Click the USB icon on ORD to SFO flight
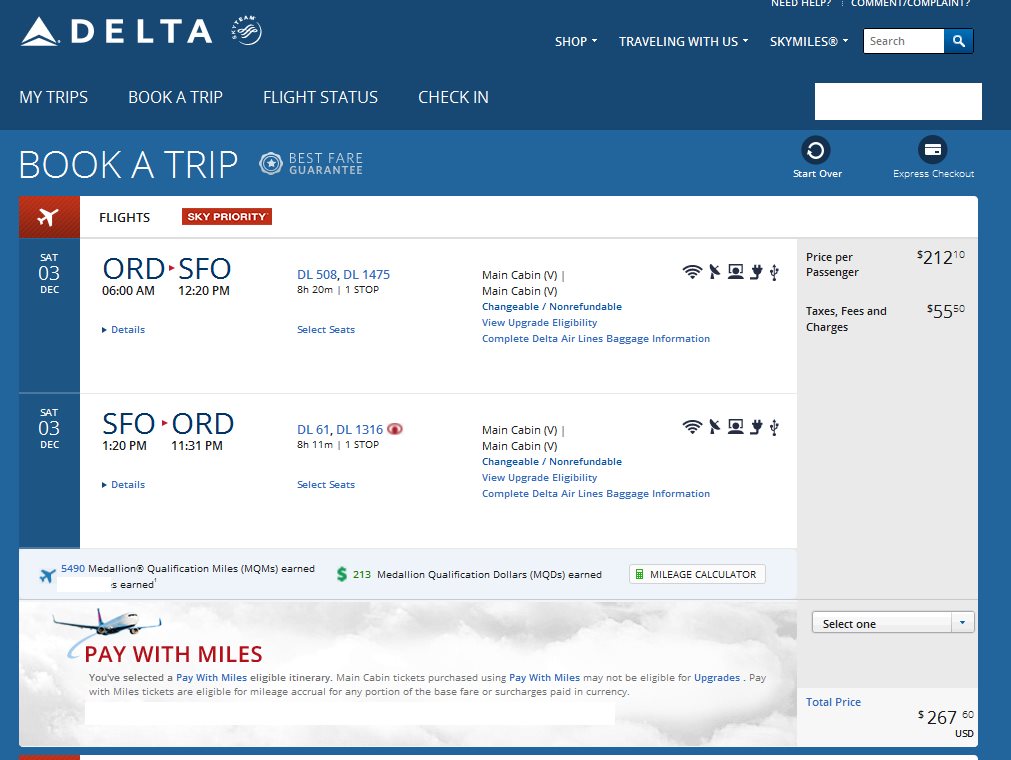This screenshot has width=1011, height=760. 774,271
